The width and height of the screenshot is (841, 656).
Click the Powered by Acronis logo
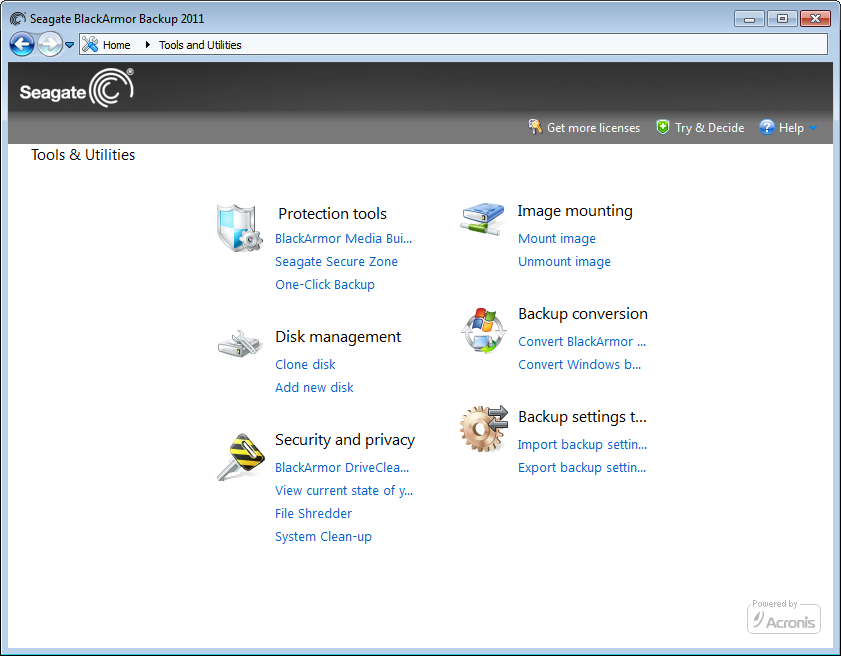[784, 617]
